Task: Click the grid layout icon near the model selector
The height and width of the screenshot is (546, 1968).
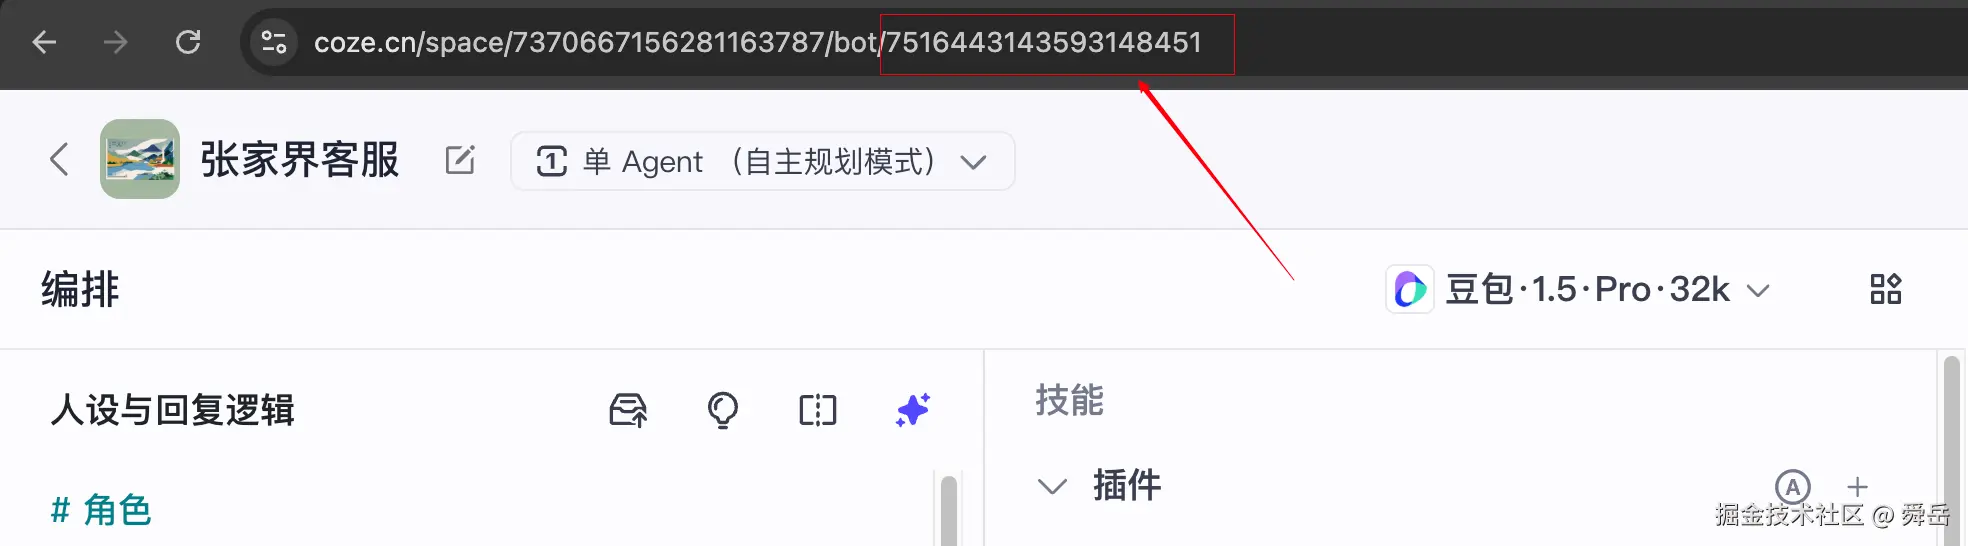Action: click(1886, 290)
